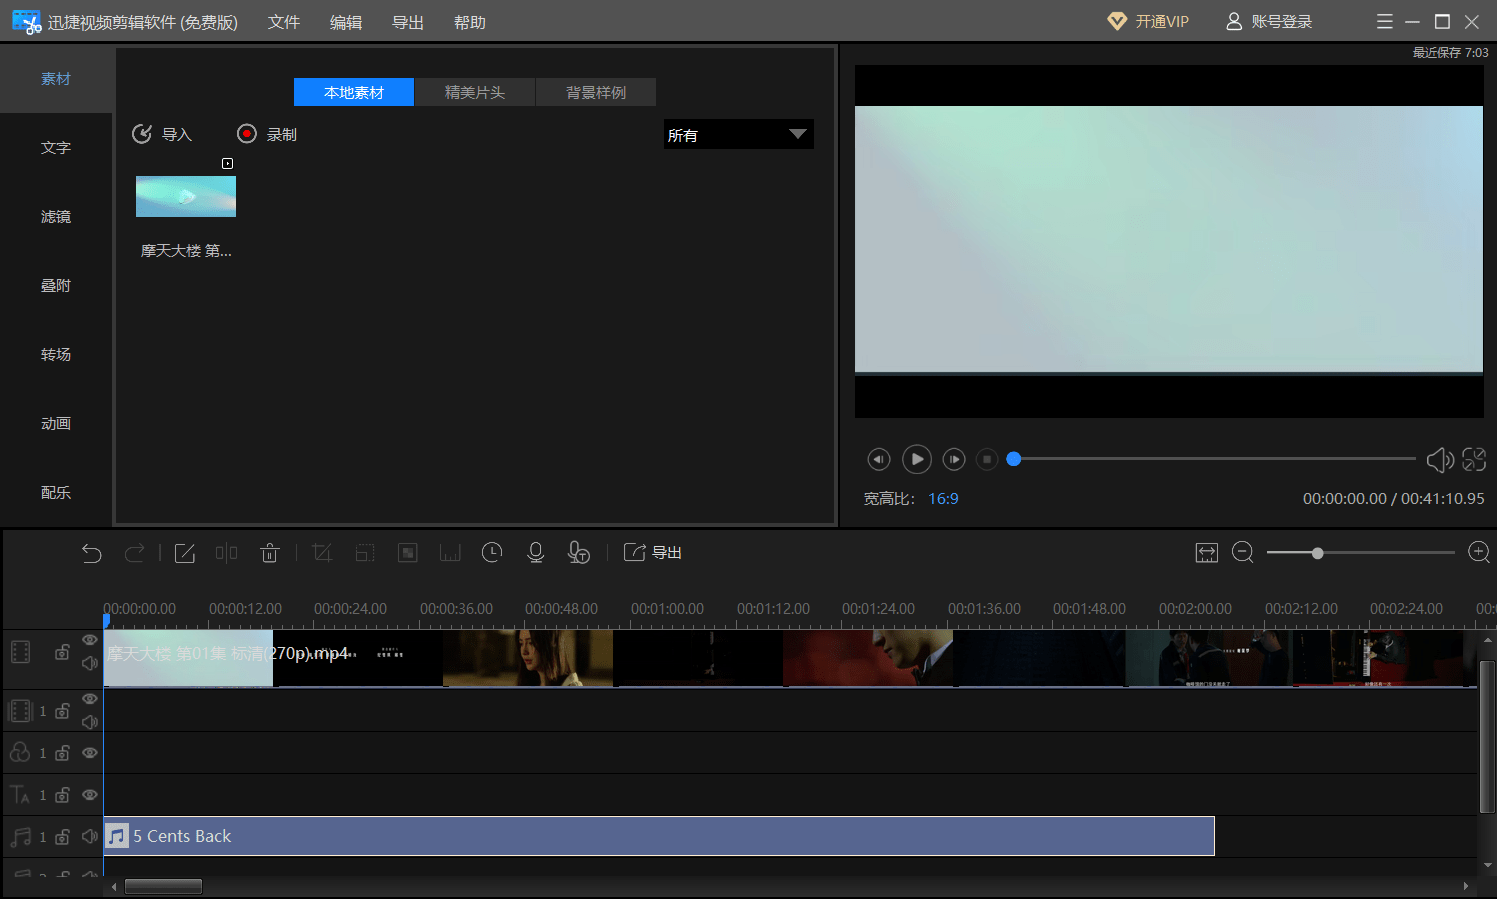
Task: Click the export button in timeline toolbar
Action: coord(653,553)
